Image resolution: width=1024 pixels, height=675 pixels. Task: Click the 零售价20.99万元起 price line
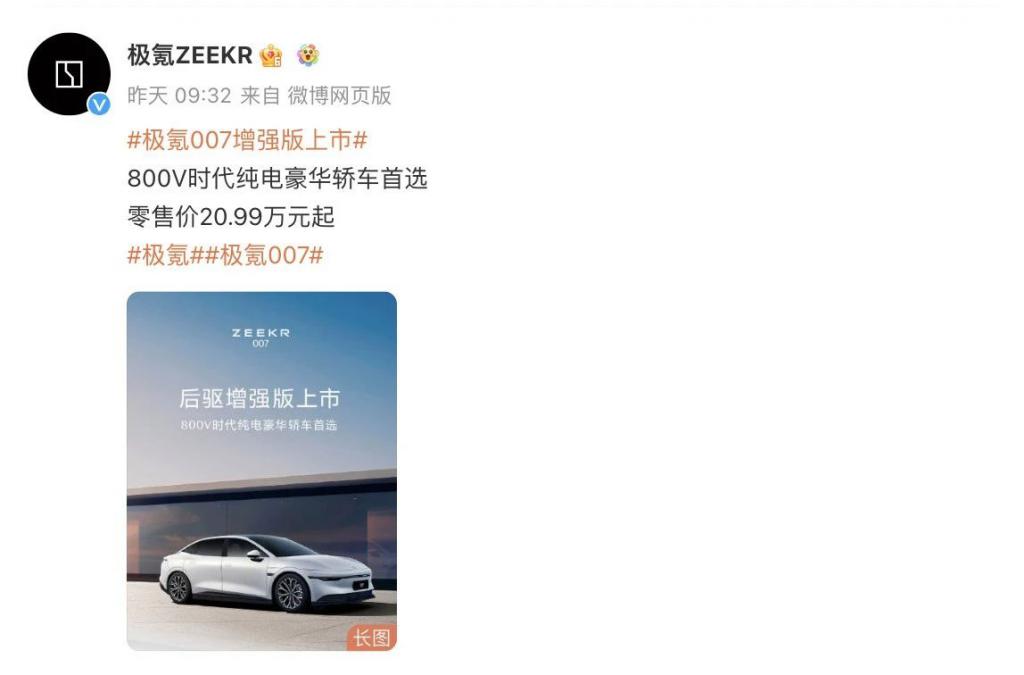point(231,217)
